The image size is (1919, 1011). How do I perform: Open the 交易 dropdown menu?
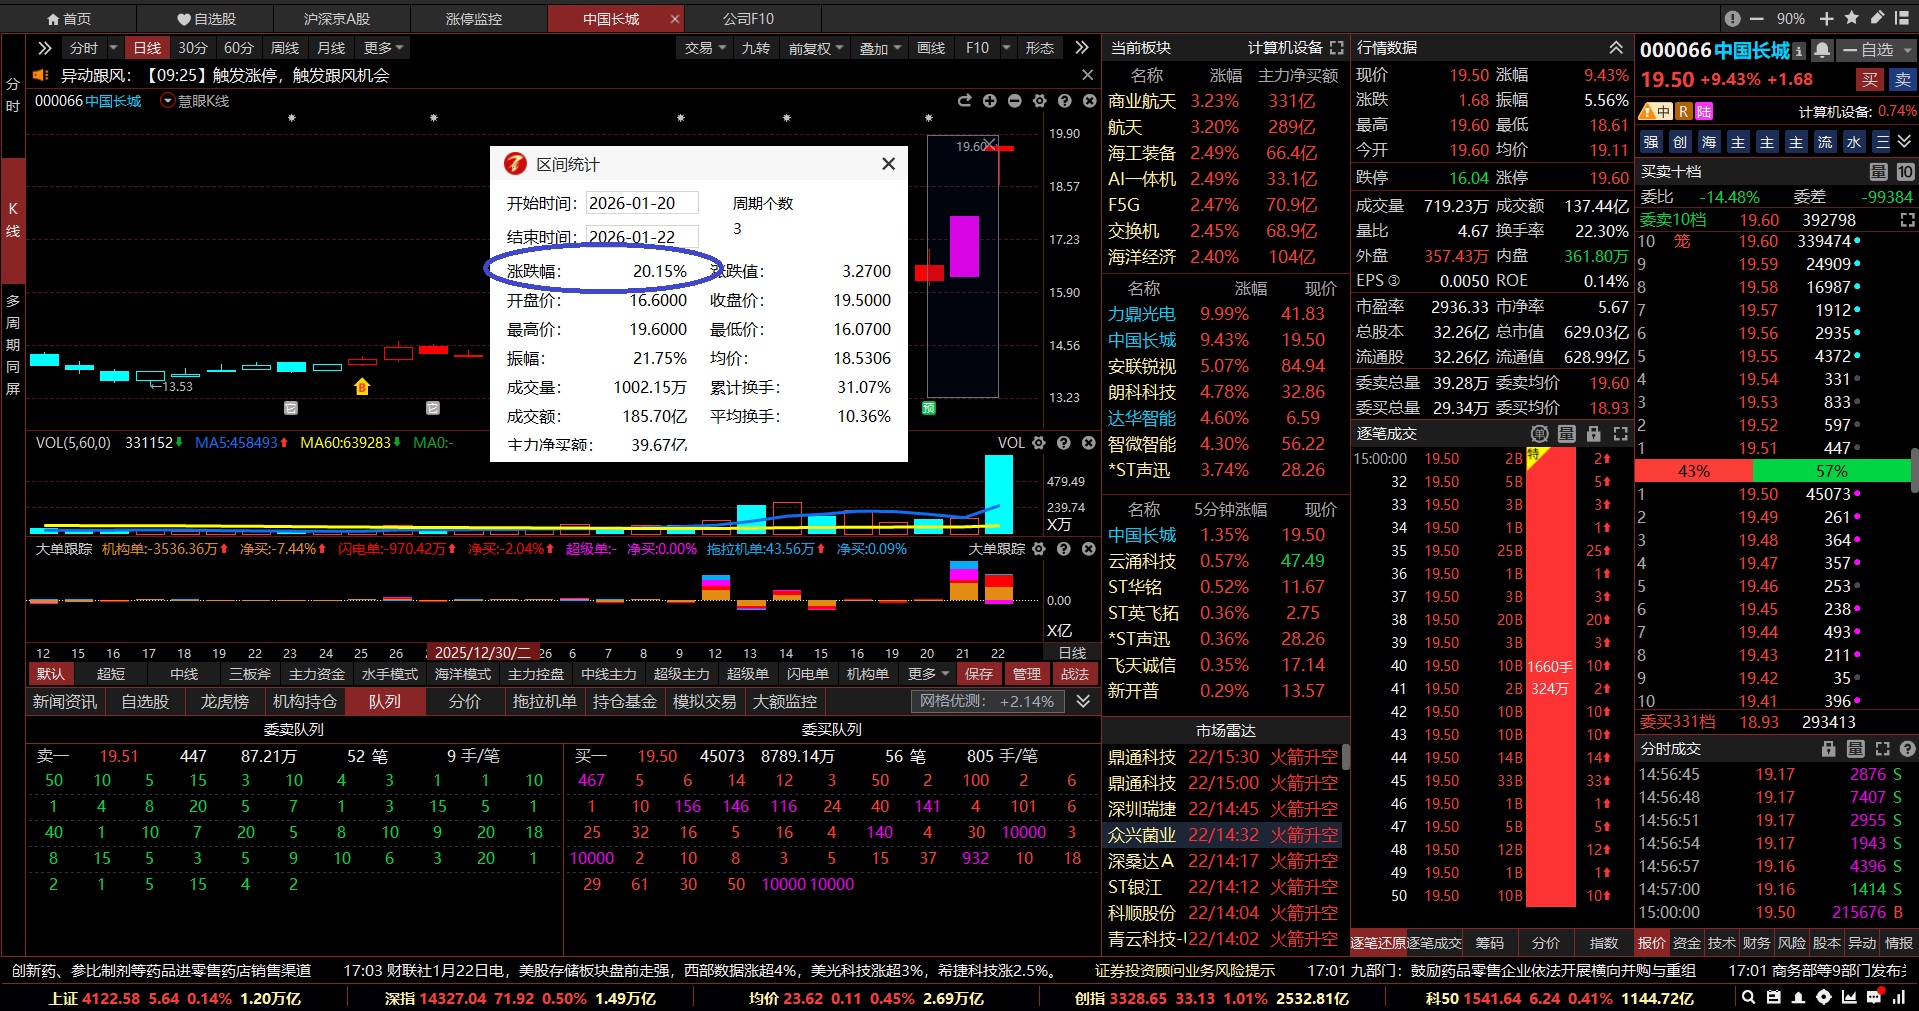705,48
